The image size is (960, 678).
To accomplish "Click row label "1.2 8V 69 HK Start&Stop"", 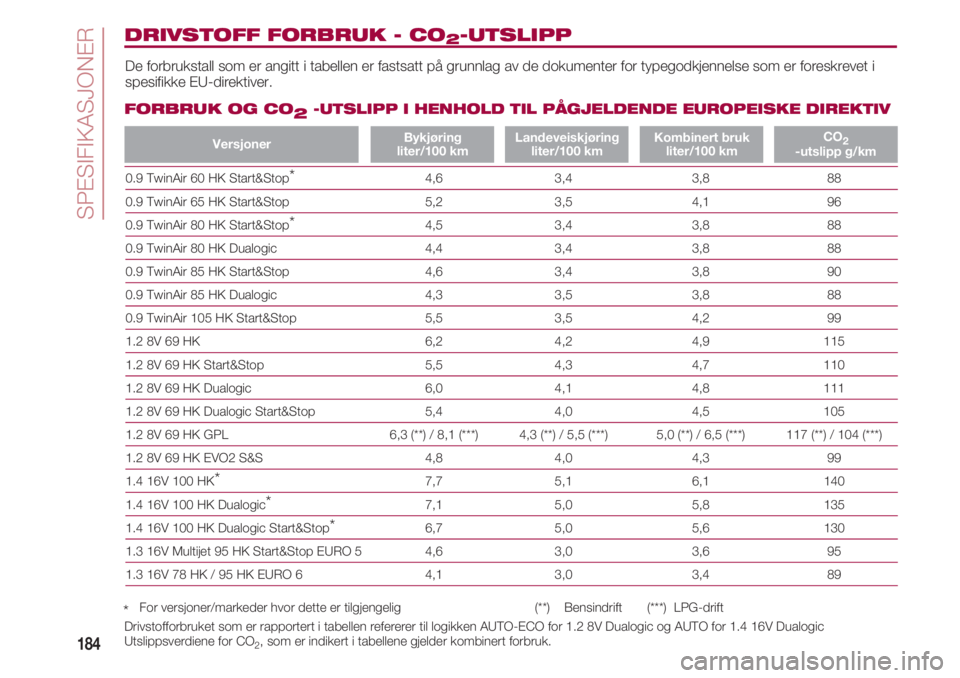I will click(x=195, y=365).
